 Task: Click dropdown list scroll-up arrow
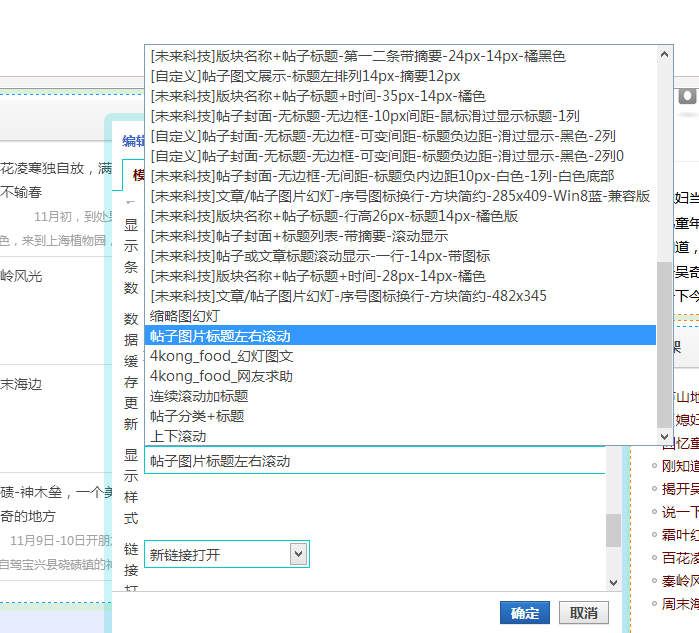coord(664,54)
